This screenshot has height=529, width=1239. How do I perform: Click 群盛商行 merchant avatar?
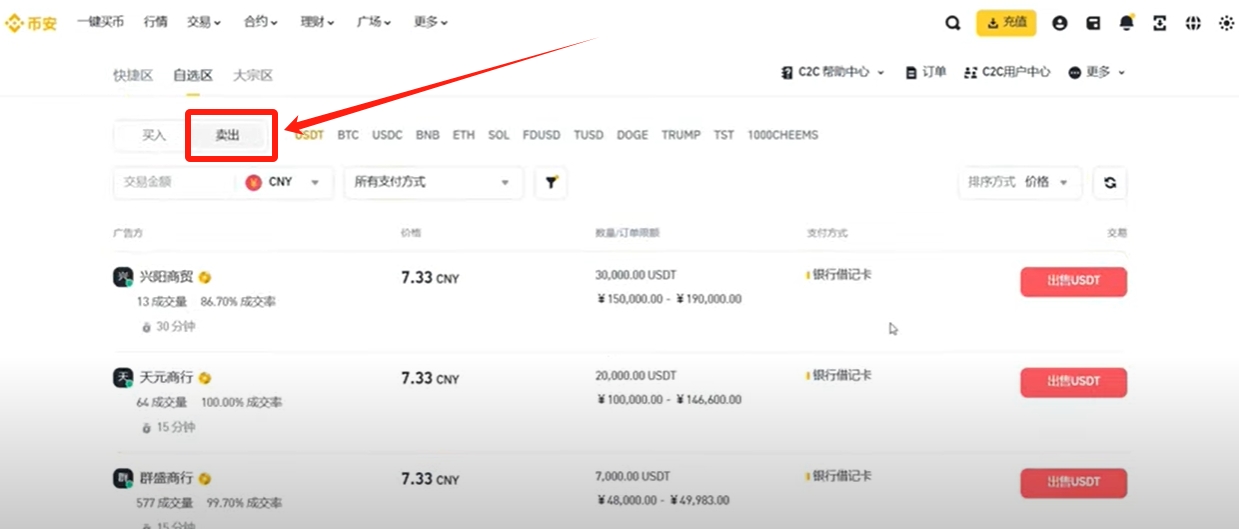pos(123,479)
